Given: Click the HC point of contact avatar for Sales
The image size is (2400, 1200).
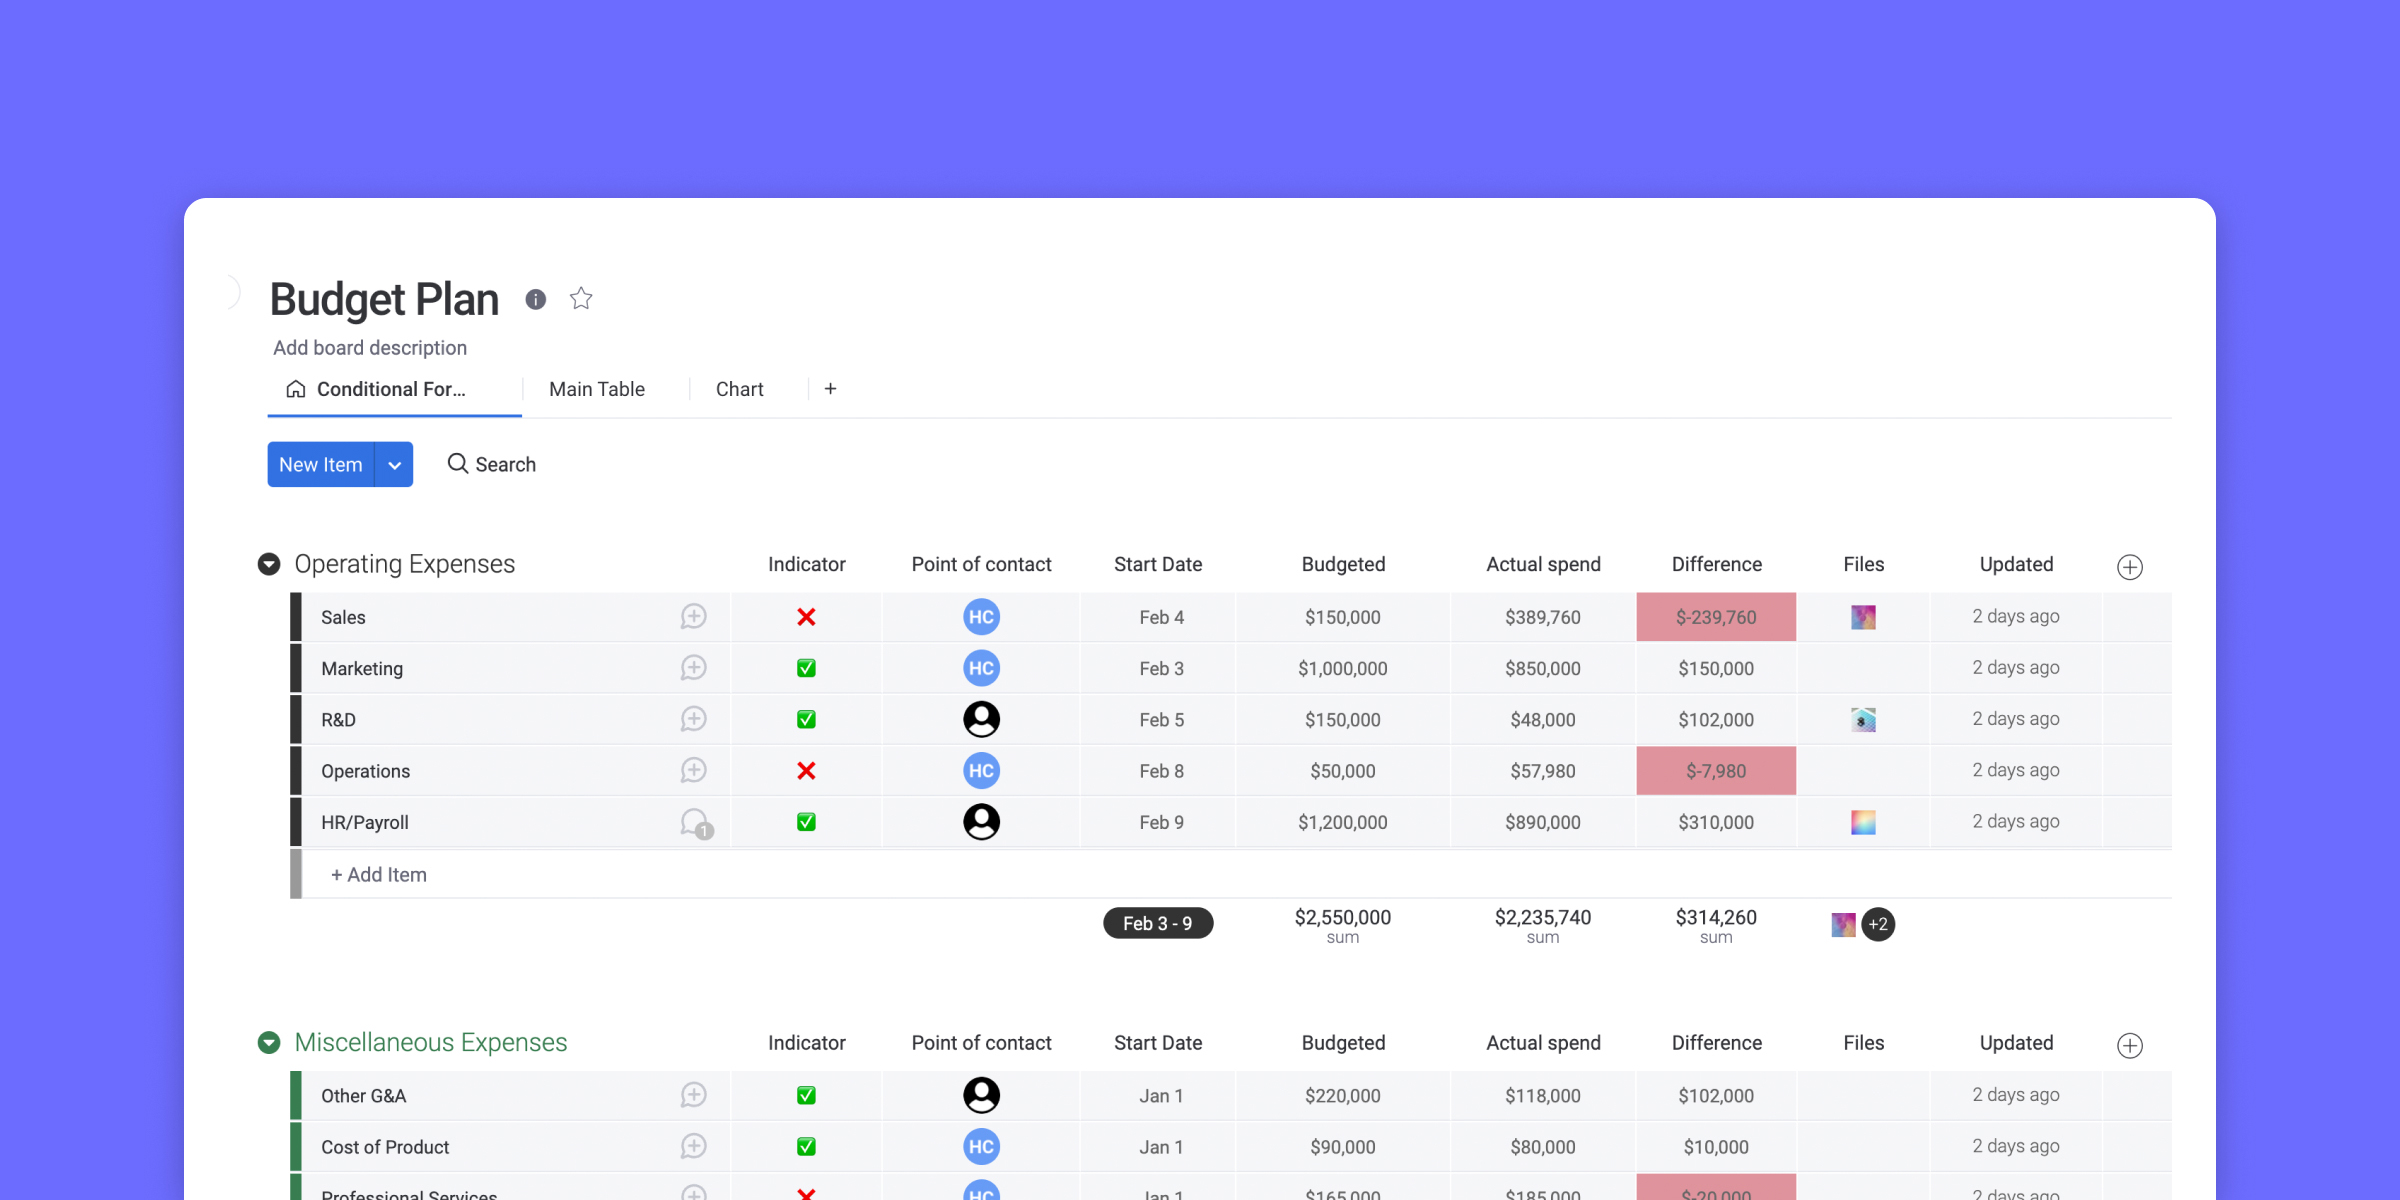Looking at the screenshot, I should click(x=980, y=617).
